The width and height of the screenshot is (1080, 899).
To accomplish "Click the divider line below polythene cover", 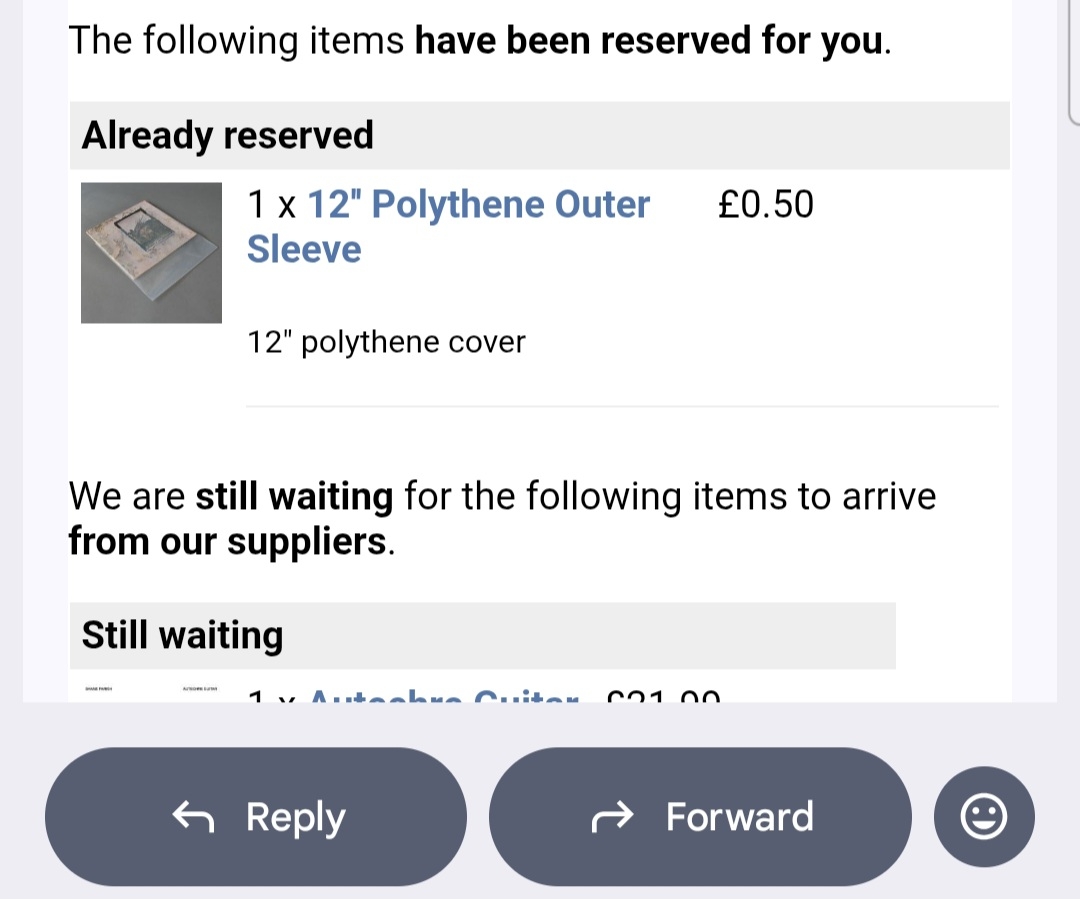I will coord(621,406).
